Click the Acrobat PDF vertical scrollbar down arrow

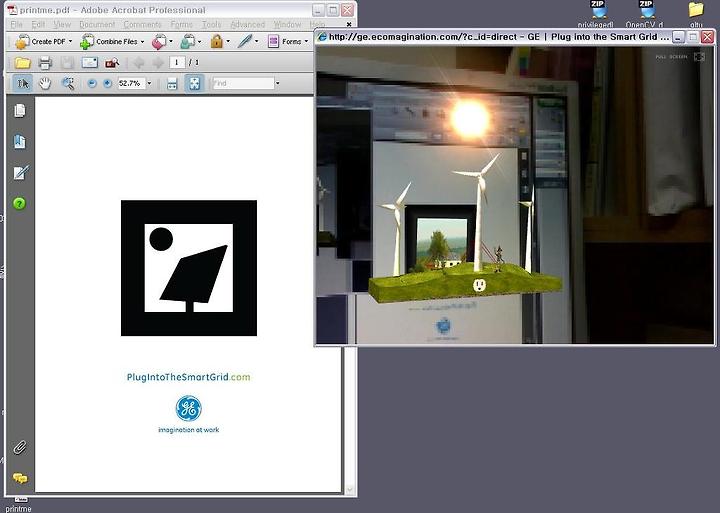pyautogui.click(x=350, y=490)
